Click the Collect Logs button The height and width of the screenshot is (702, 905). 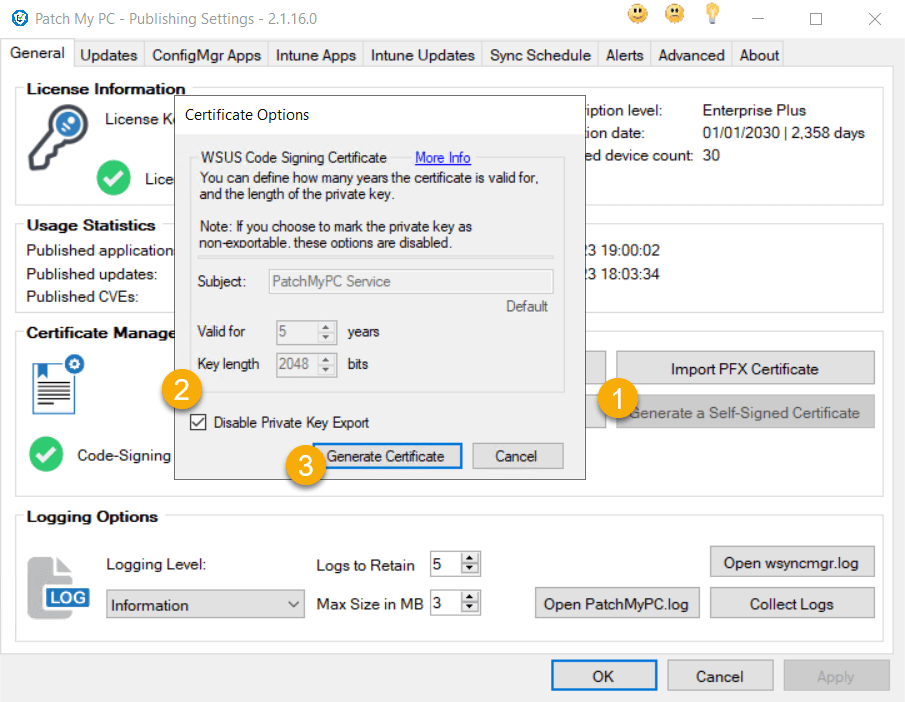pyautogui.click(x=792, y=603)
